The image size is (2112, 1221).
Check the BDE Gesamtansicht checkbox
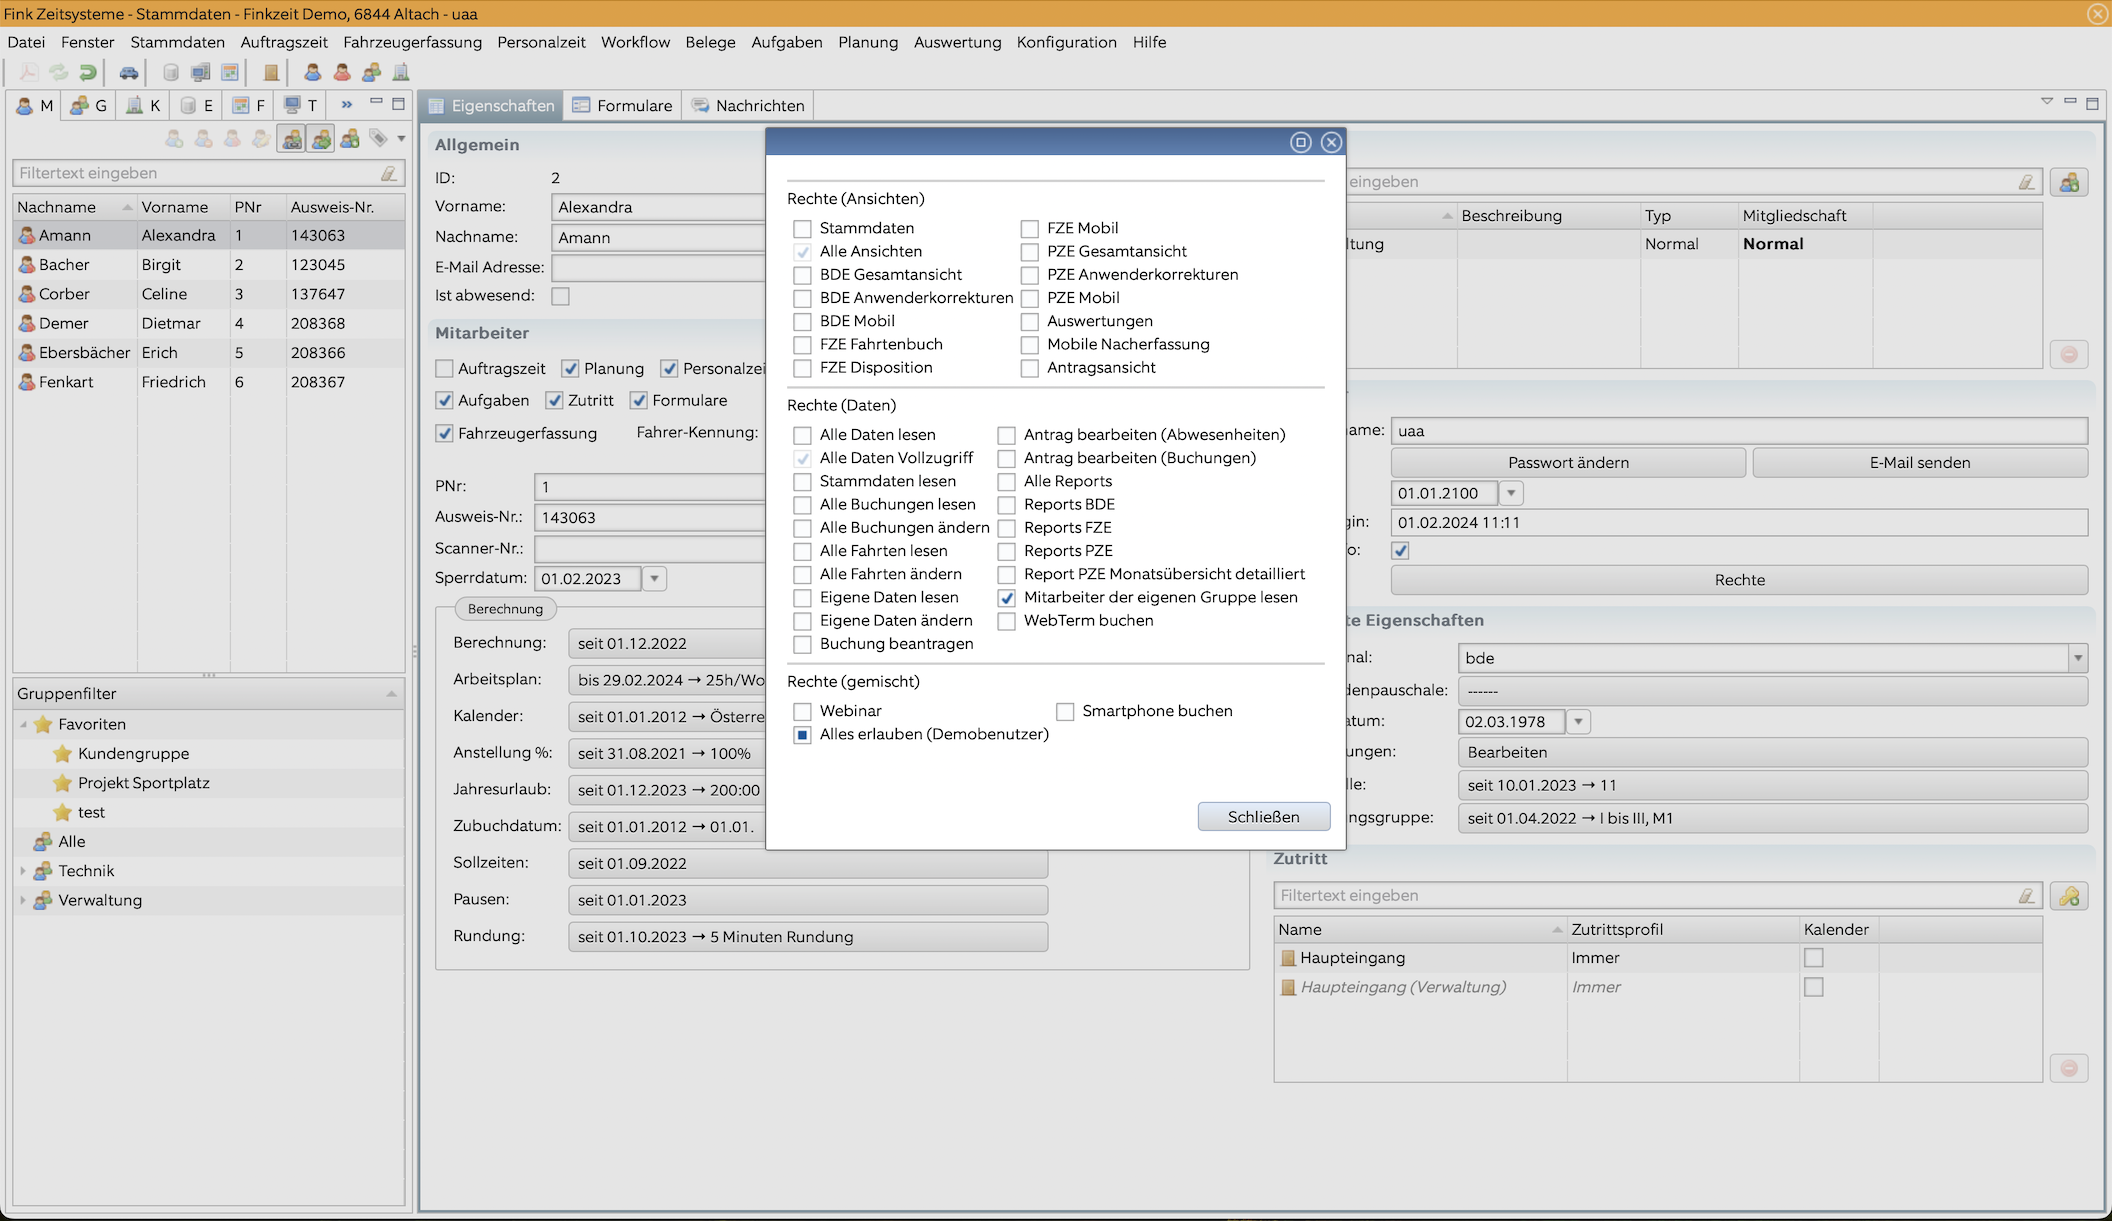pos(802,275)
